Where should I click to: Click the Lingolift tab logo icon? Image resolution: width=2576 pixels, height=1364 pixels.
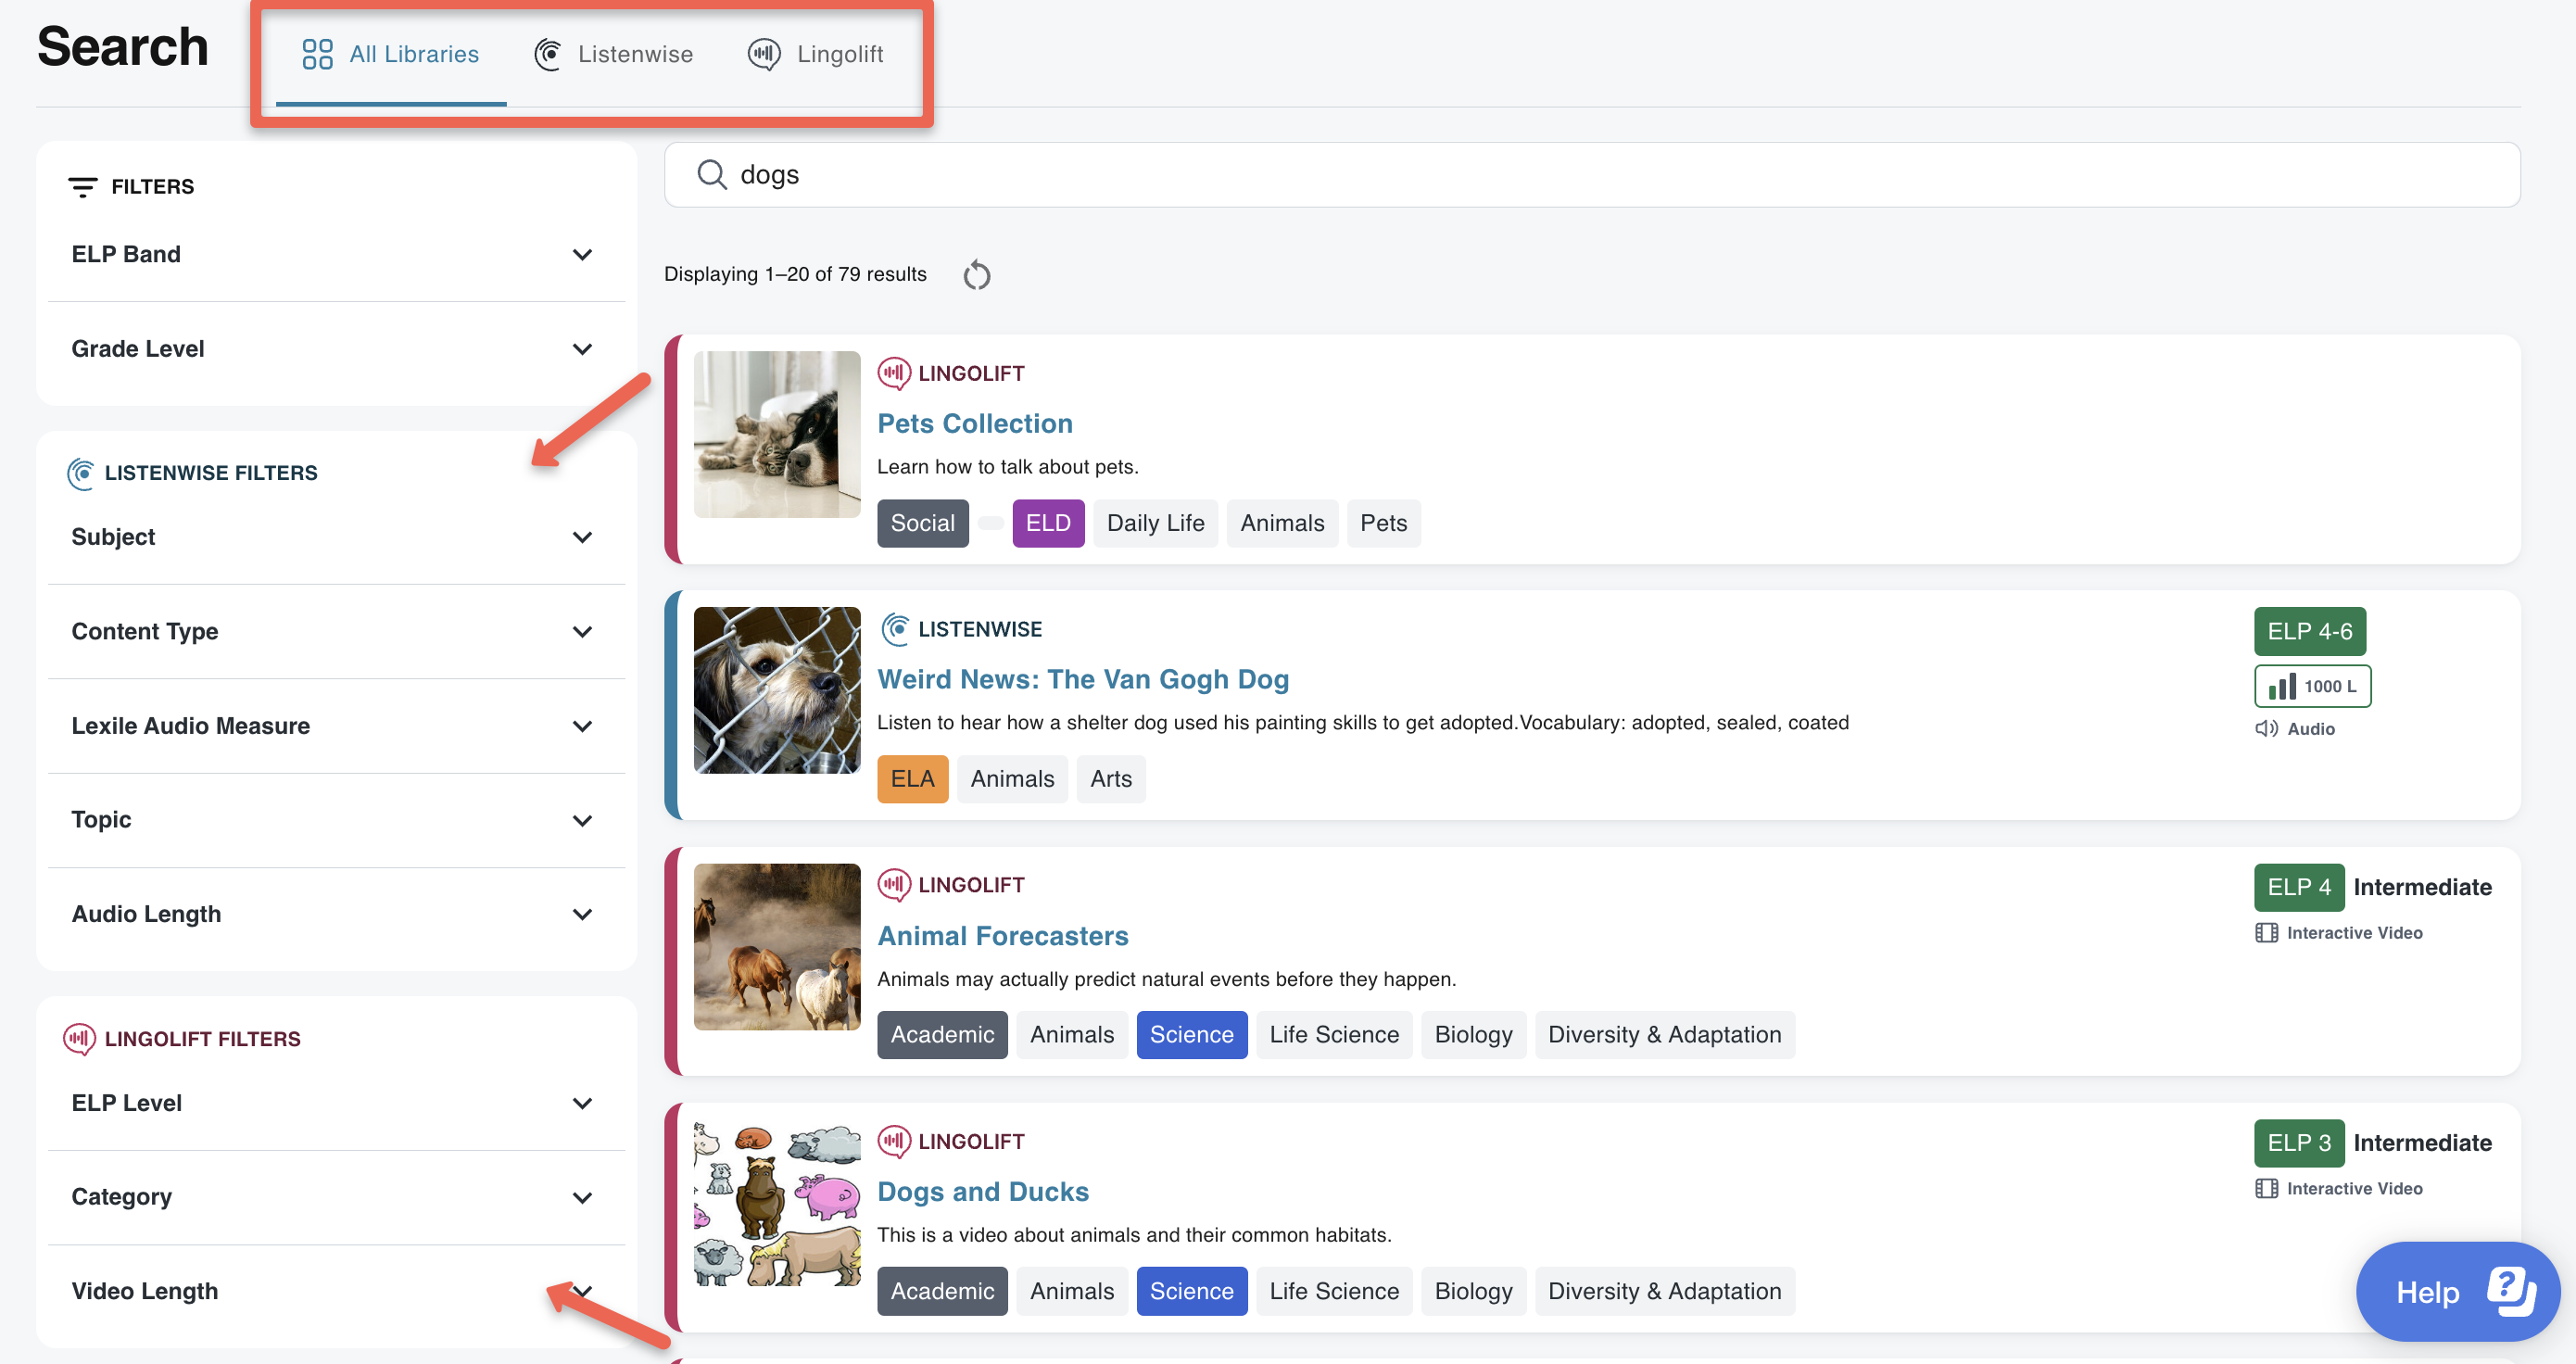click(764, 54)
